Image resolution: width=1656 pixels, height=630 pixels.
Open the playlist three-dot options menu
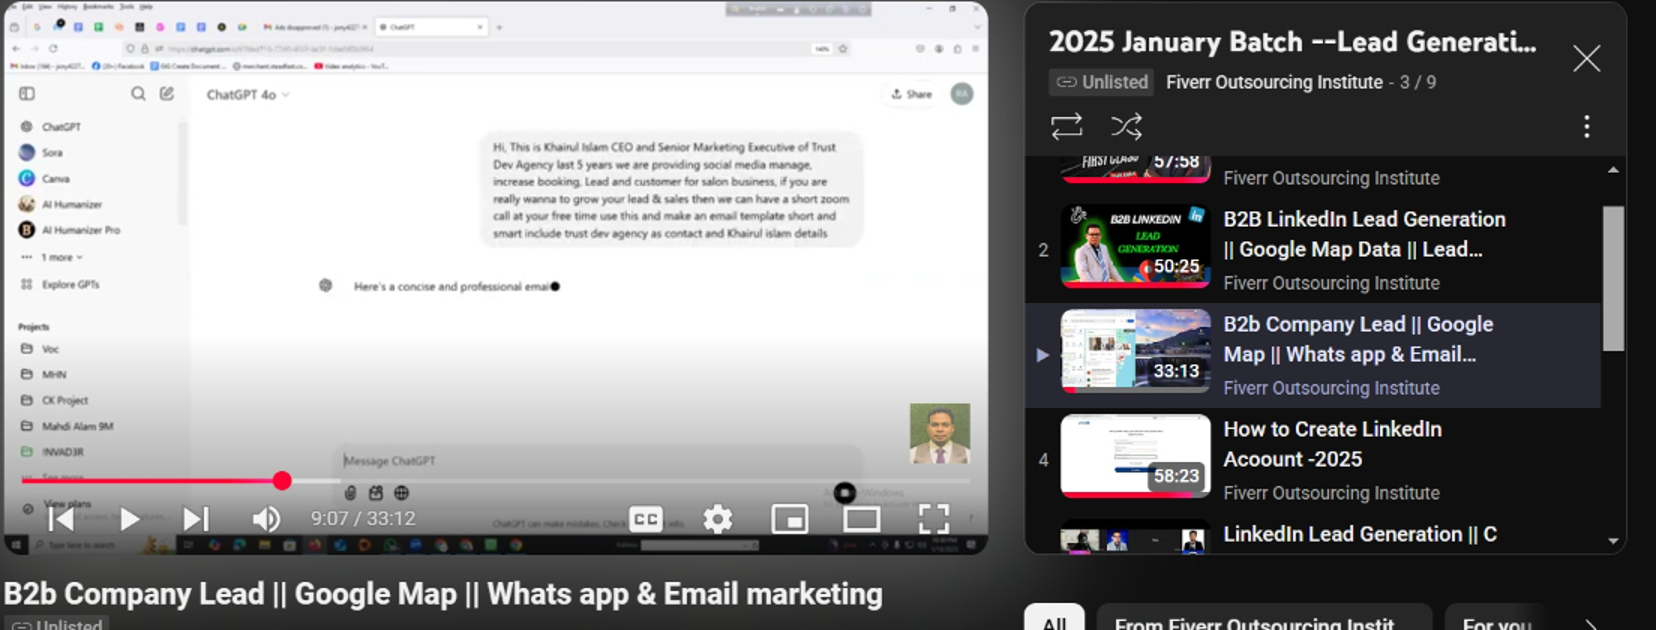[x=1587, y=126]
